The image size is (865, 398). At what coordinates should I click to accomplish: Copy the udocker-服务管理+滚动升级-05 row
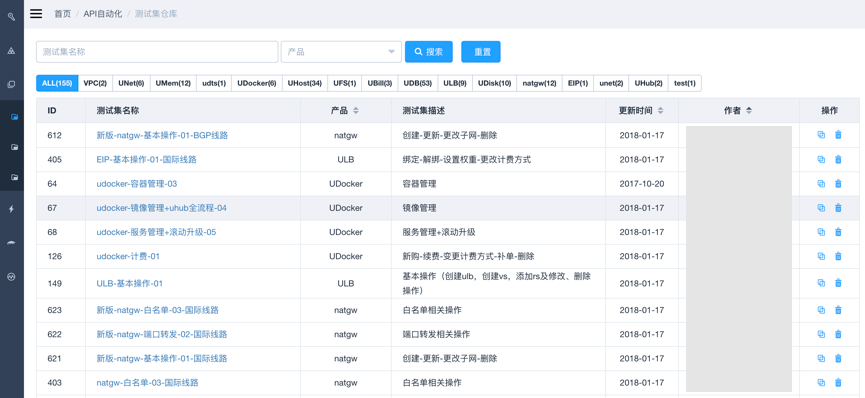821,232
